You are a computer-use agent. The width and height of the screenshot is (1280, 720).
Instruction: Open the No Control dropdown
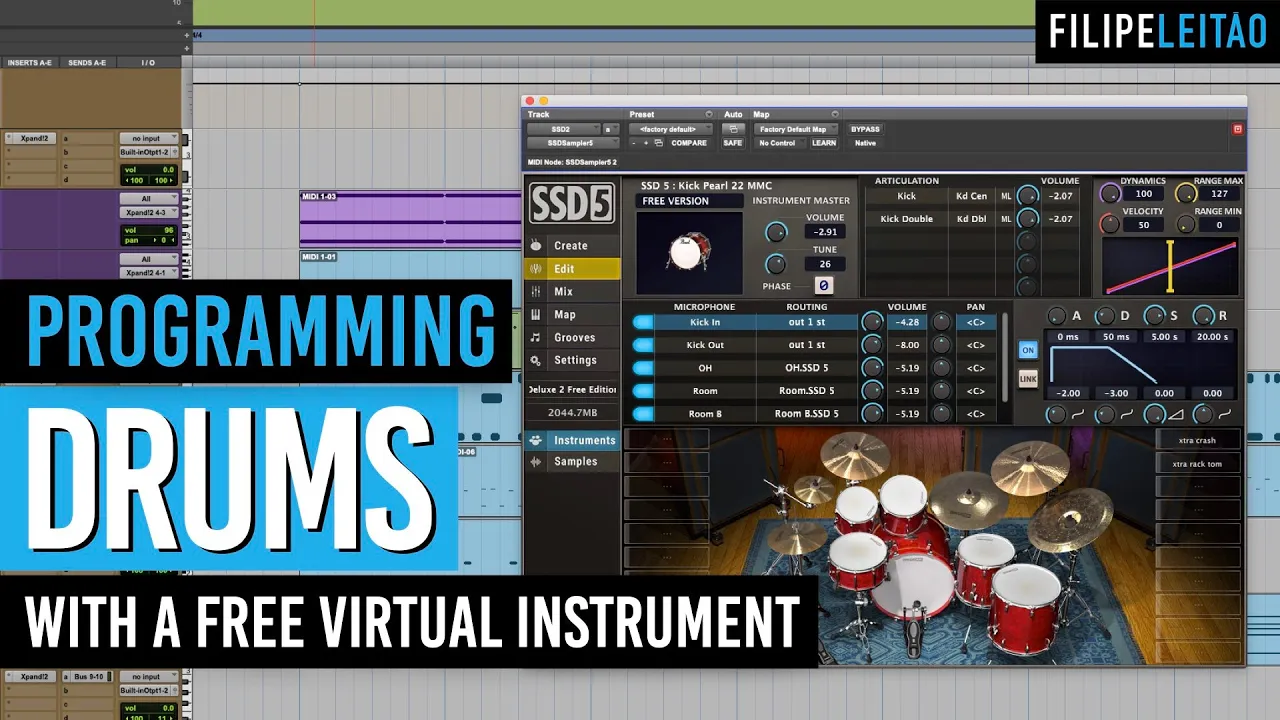coord(779,143)
